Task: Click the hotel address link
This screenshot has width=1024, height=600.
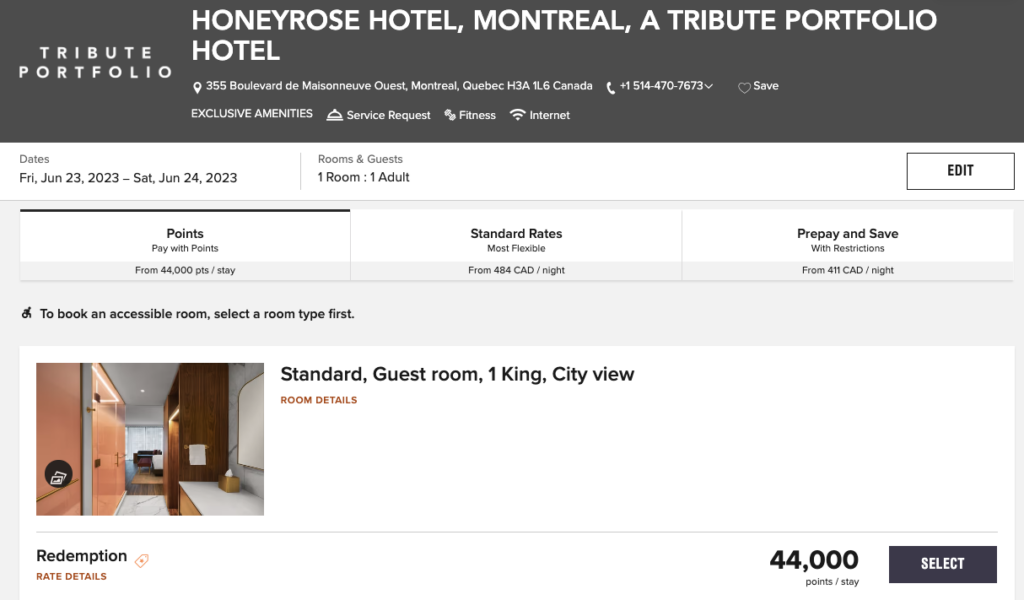Action: point(398,86)
